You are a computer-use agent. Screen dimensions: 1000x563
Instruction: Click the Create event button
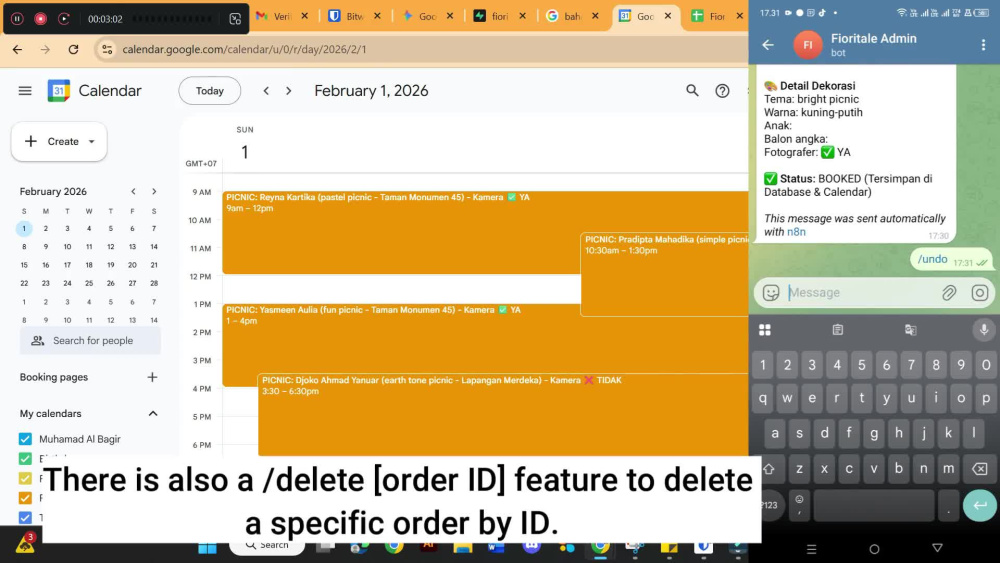click(59, 142)
